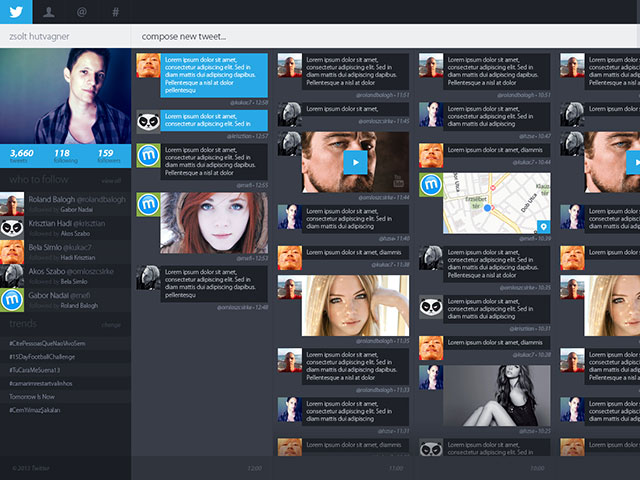Click the avatar on the @omloszcsirke 11:45 tweet
This screenshot has width=640, height=480.
[290, 114]
